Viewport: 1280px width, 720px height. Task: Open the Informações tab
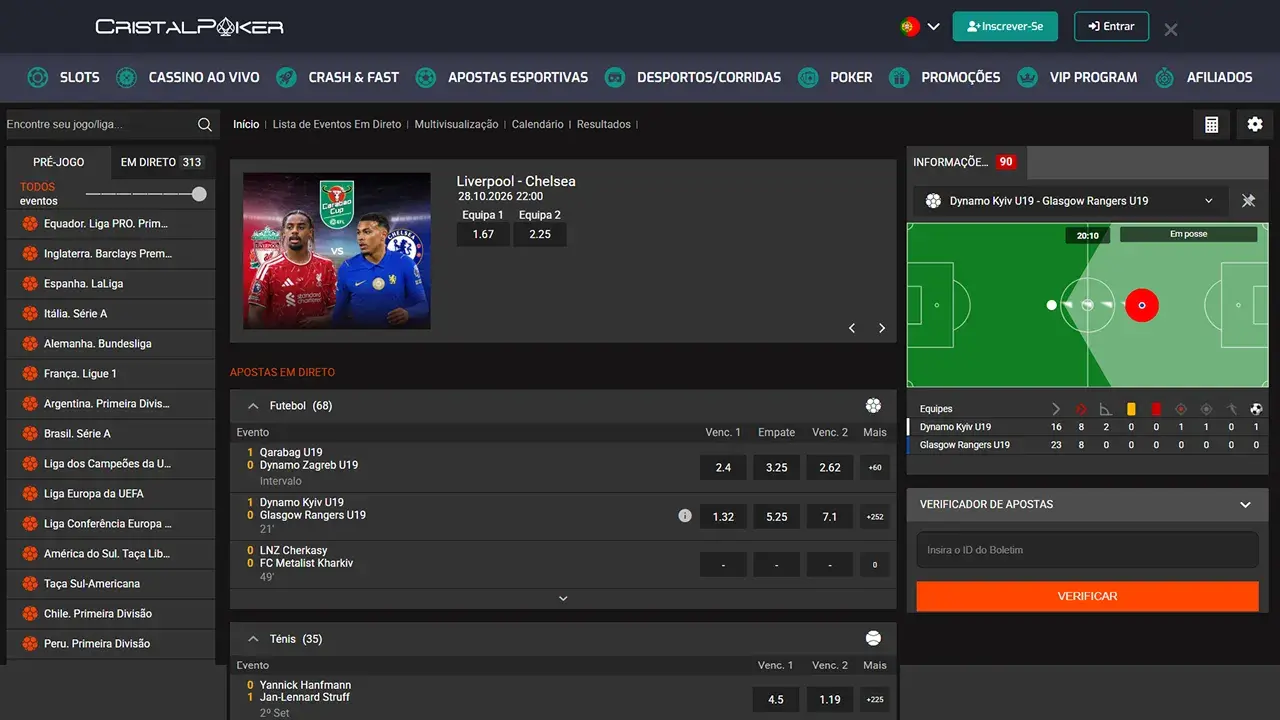[x=966, y=162]
